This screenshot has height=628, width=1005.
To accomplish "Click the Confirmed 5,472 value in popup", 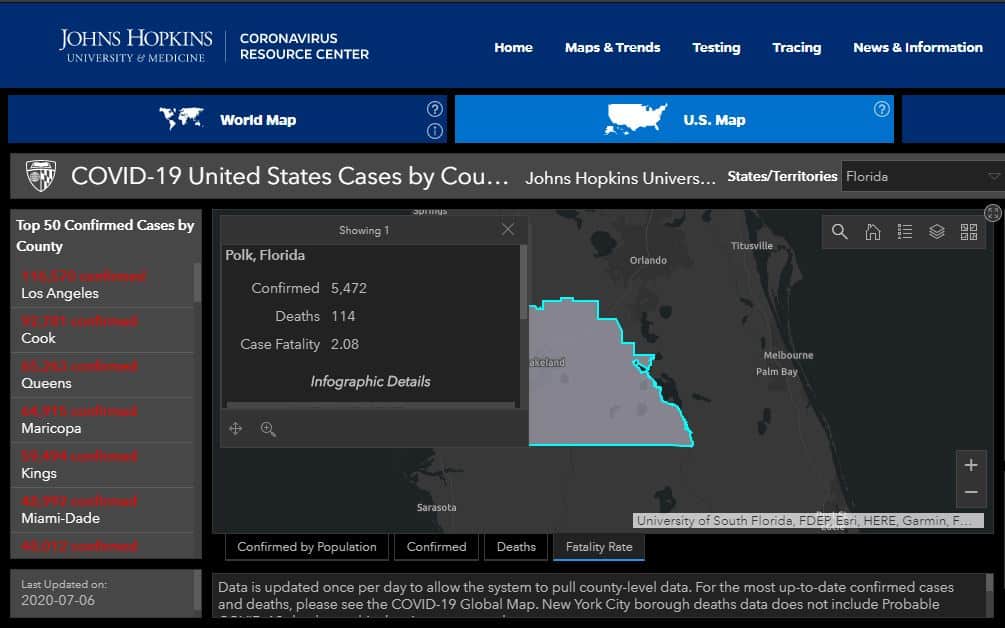I will (x=349, y=288).
